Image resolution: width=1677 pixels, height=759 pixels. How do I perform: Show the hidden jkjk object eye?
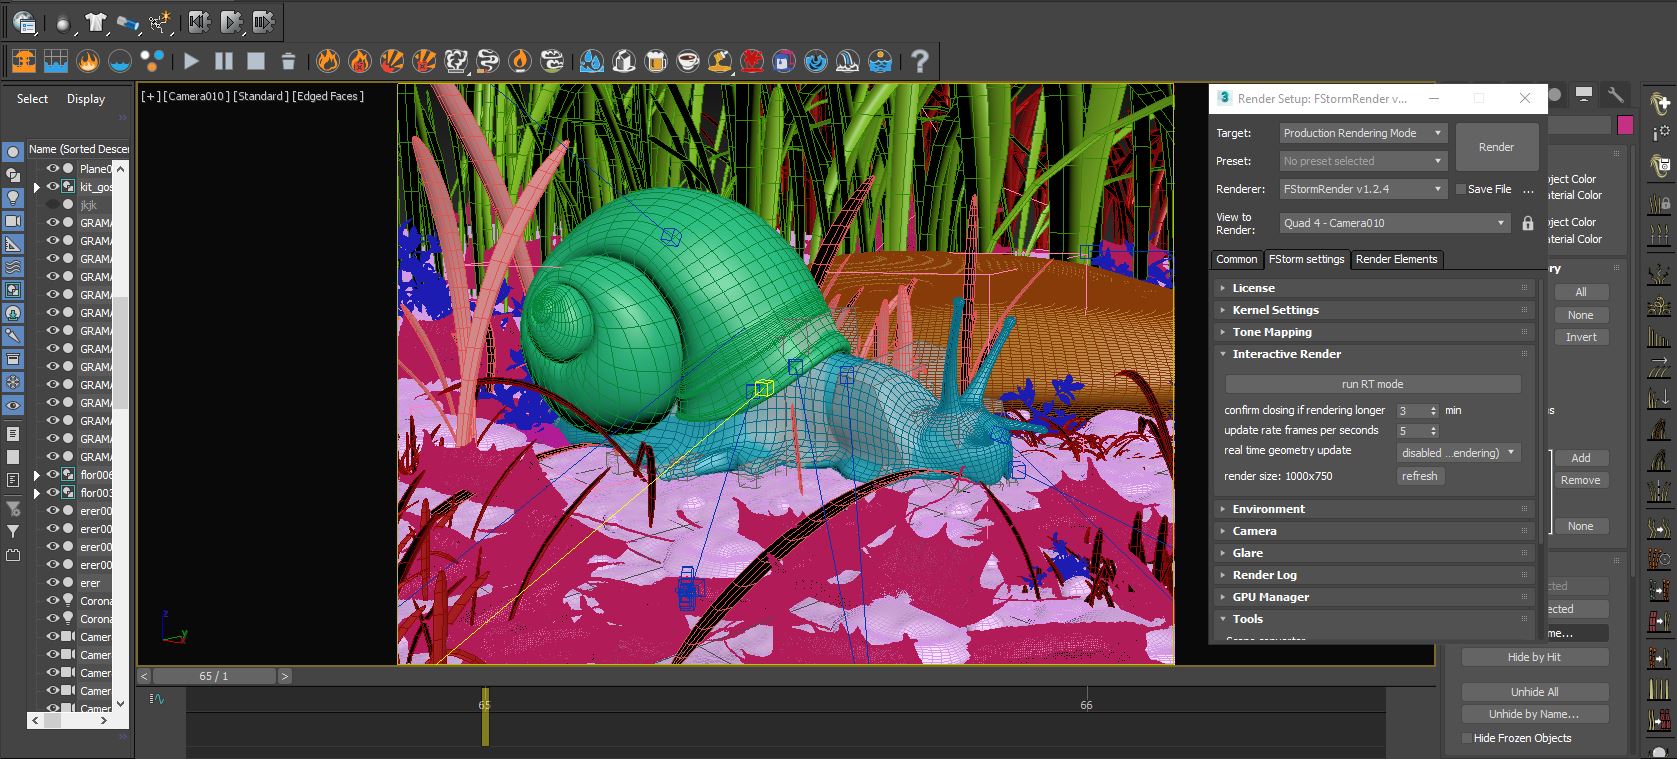(x=53, y=205)
